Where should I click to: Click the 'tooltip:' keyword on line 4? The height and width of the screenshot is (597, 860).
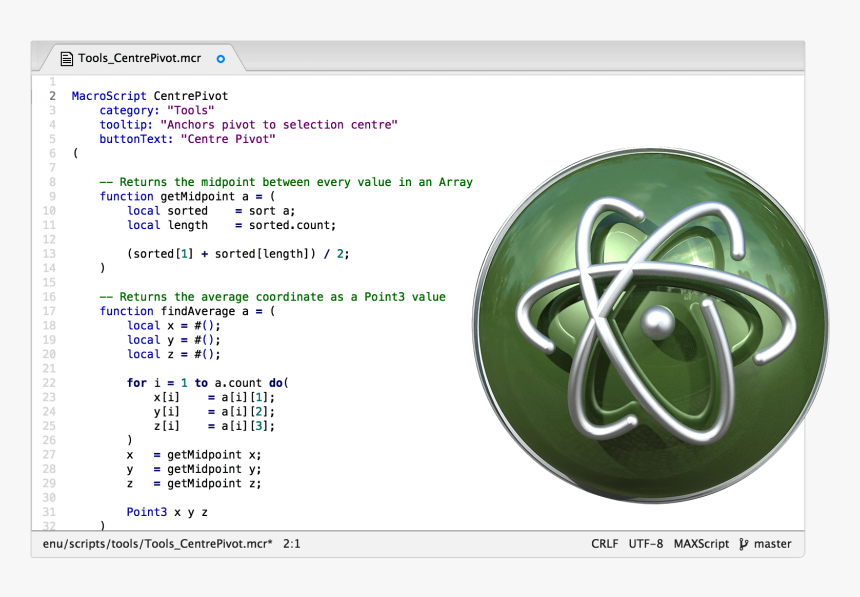[x=126, y=125]
